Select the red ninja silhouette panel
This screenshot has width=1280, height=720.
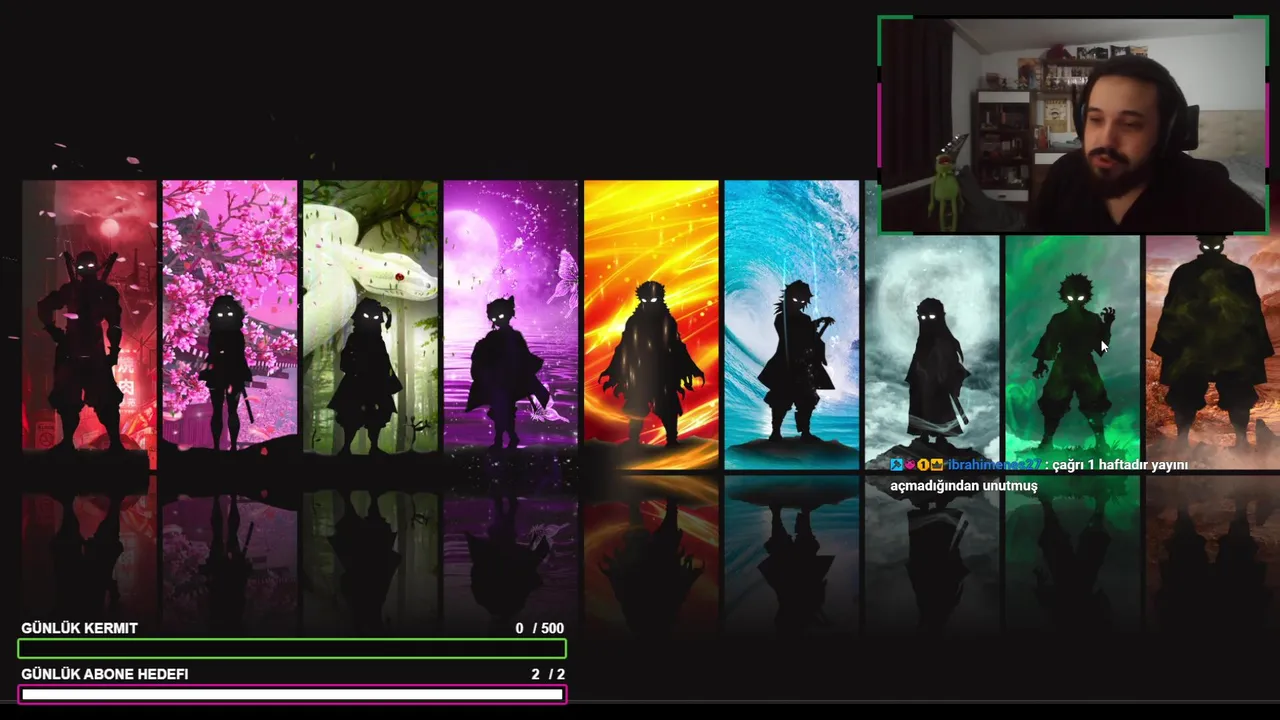pyautogui.click(x=89, y=324)
